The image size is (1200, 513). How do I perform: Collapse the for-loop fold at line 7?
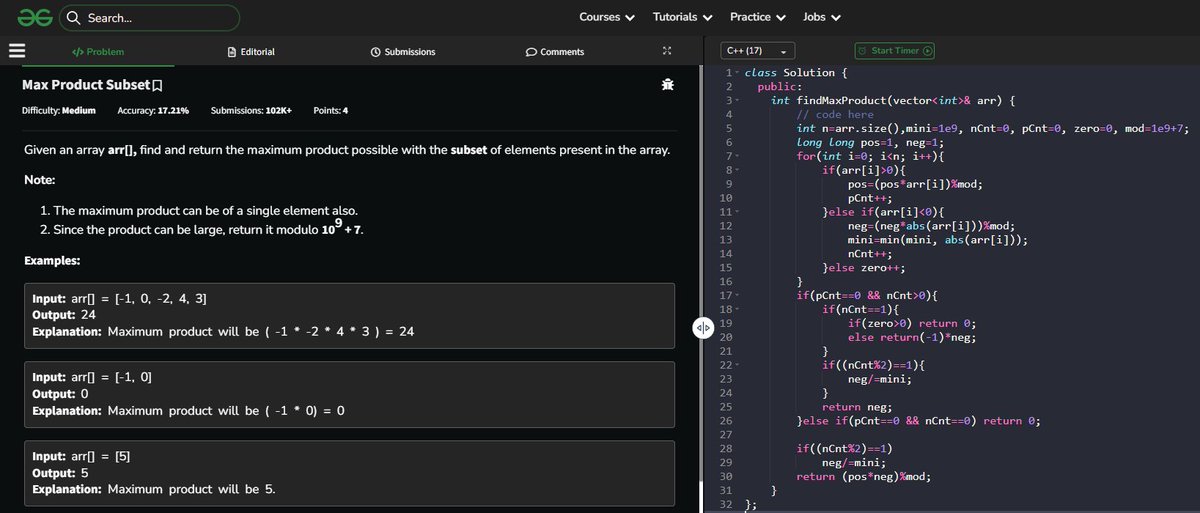(x=737, y=157)
